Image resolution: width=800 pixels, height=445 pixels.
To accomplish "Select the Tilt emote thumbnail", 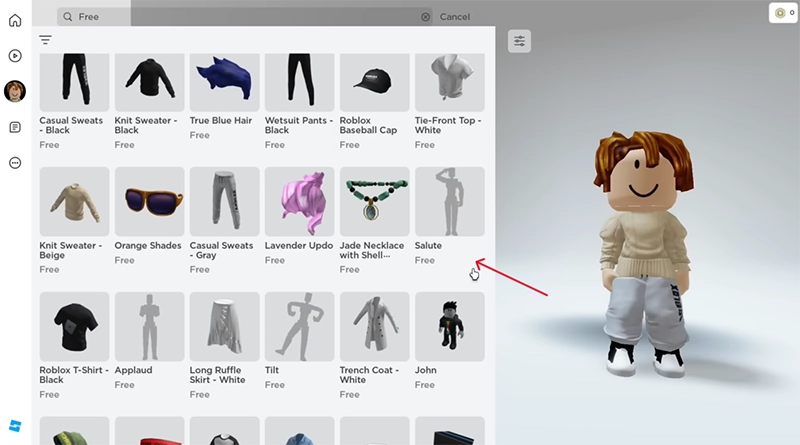I will [299, 327].
